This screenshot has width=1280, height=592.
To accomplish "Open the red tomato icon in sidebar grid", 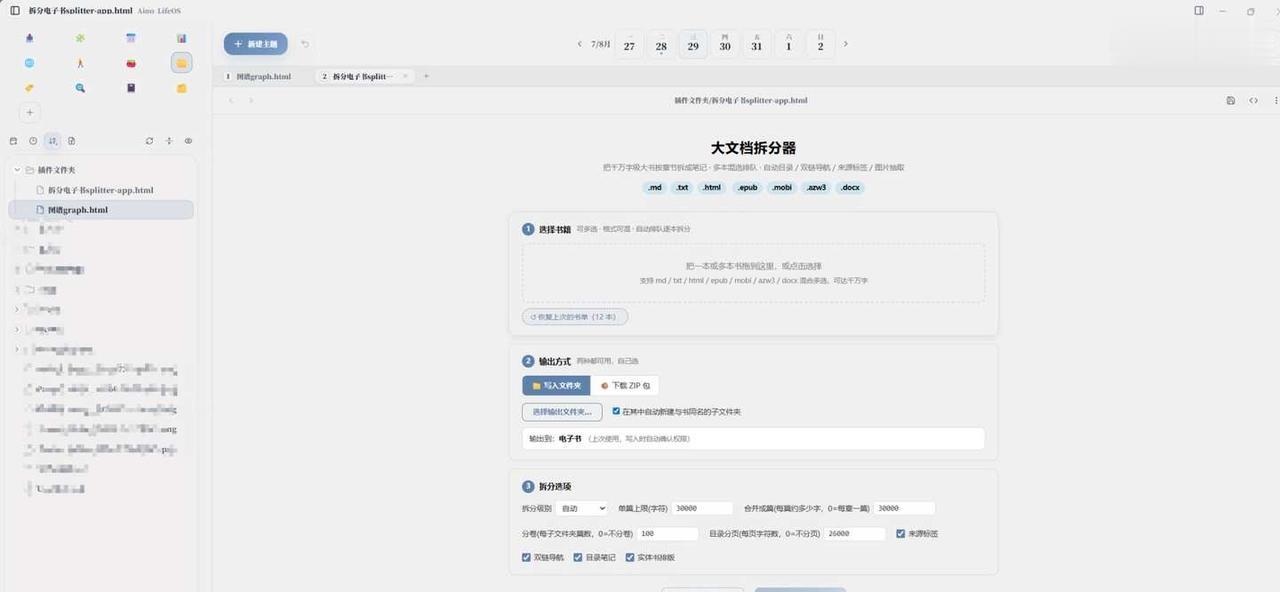I will pyautogui.click(x=131, y=63).
